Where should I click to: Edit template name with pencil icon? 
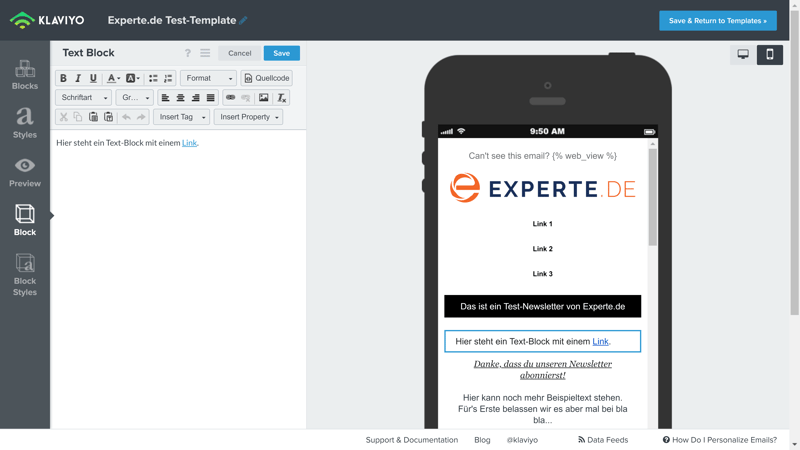(x=243, y=20)
